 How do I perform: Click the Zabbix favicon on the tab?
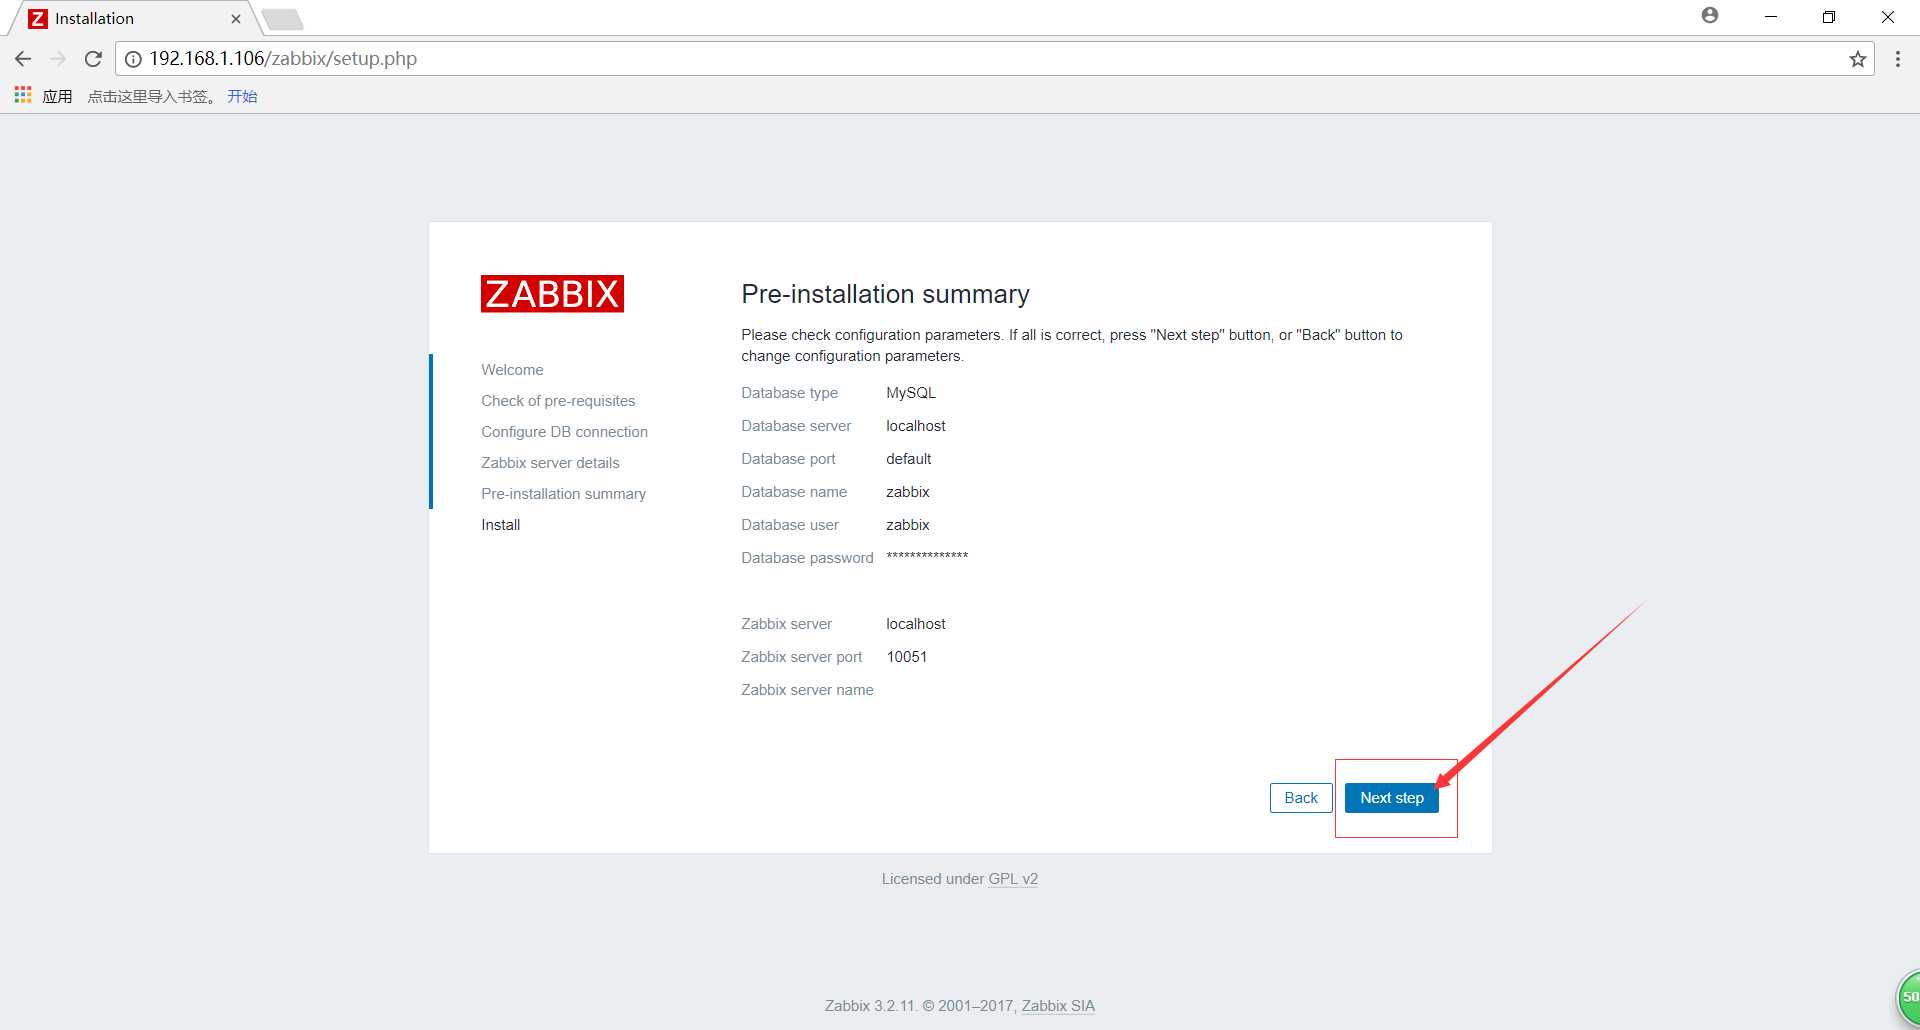37,19
